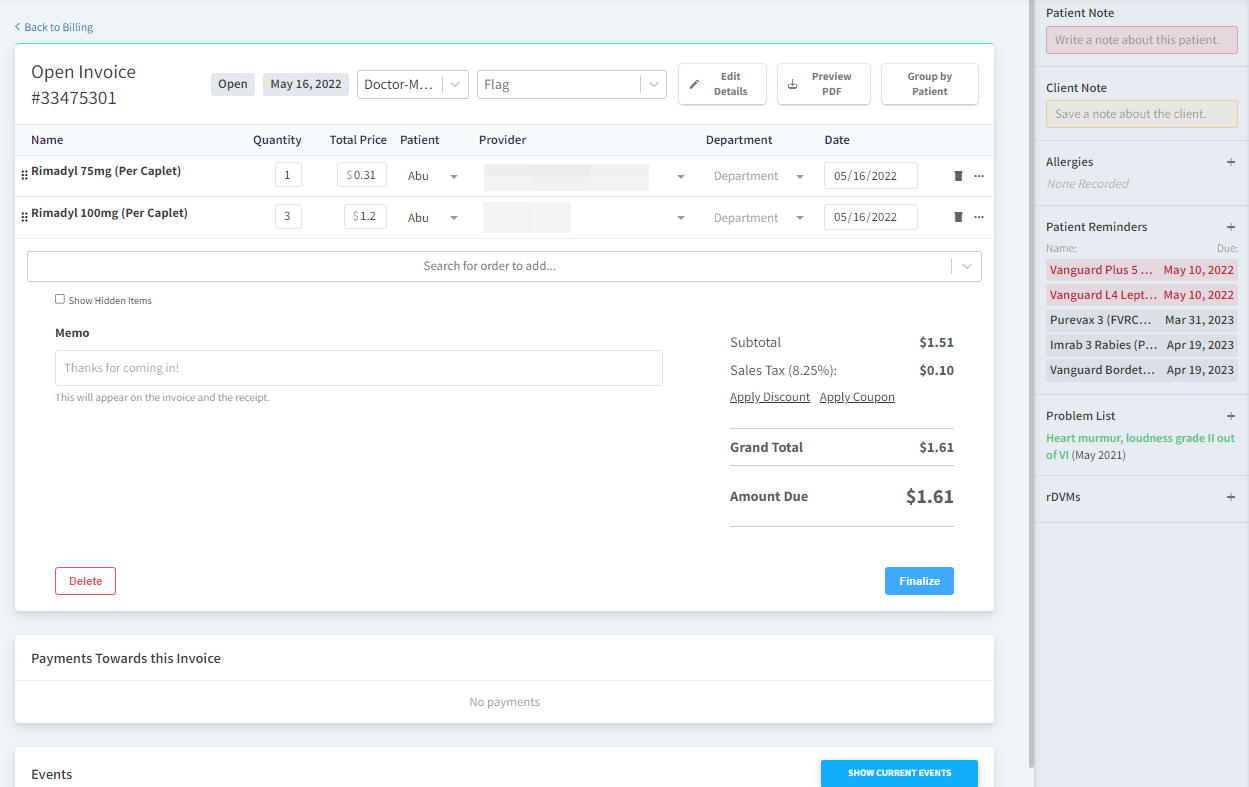
Task: Click the Open status badge
Action: [x=233, y=84]
